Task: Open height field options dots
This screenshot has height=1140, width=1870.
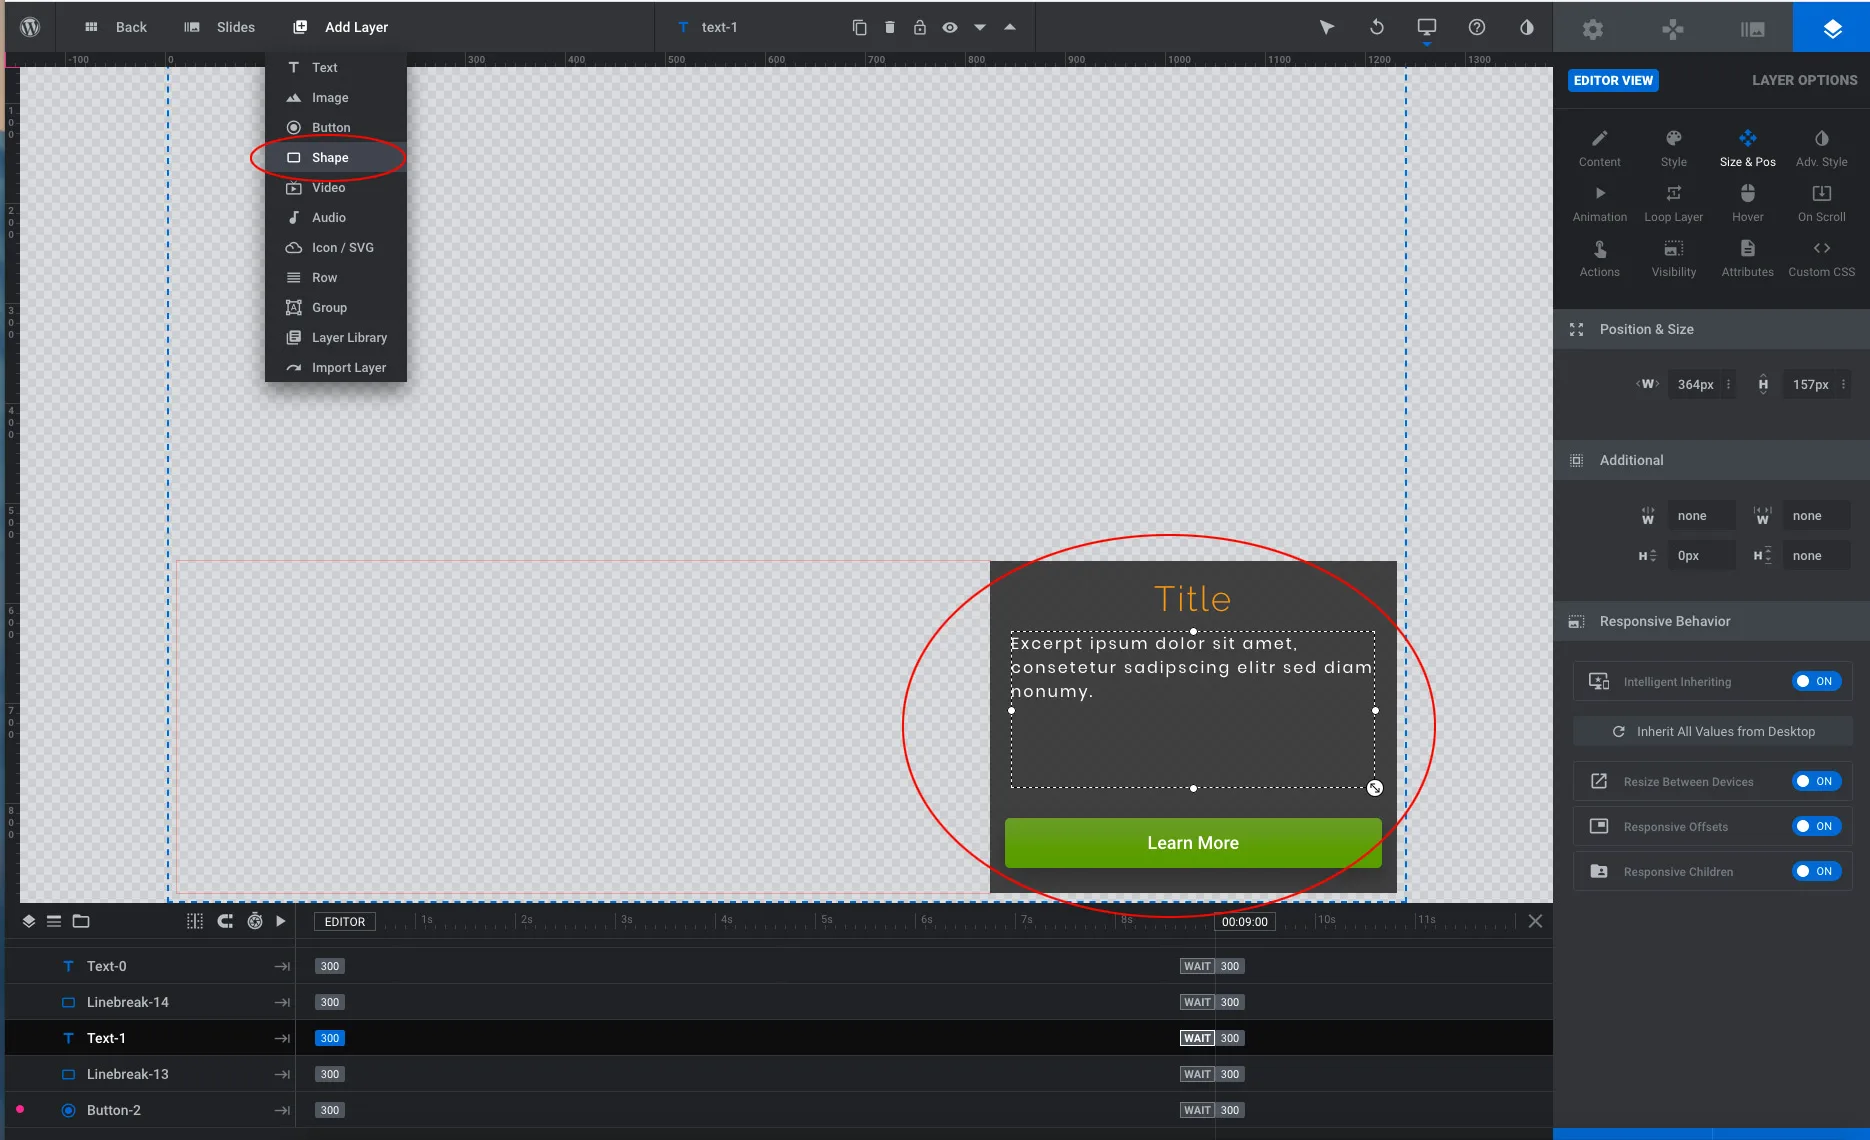Action: click(1843, 384)
